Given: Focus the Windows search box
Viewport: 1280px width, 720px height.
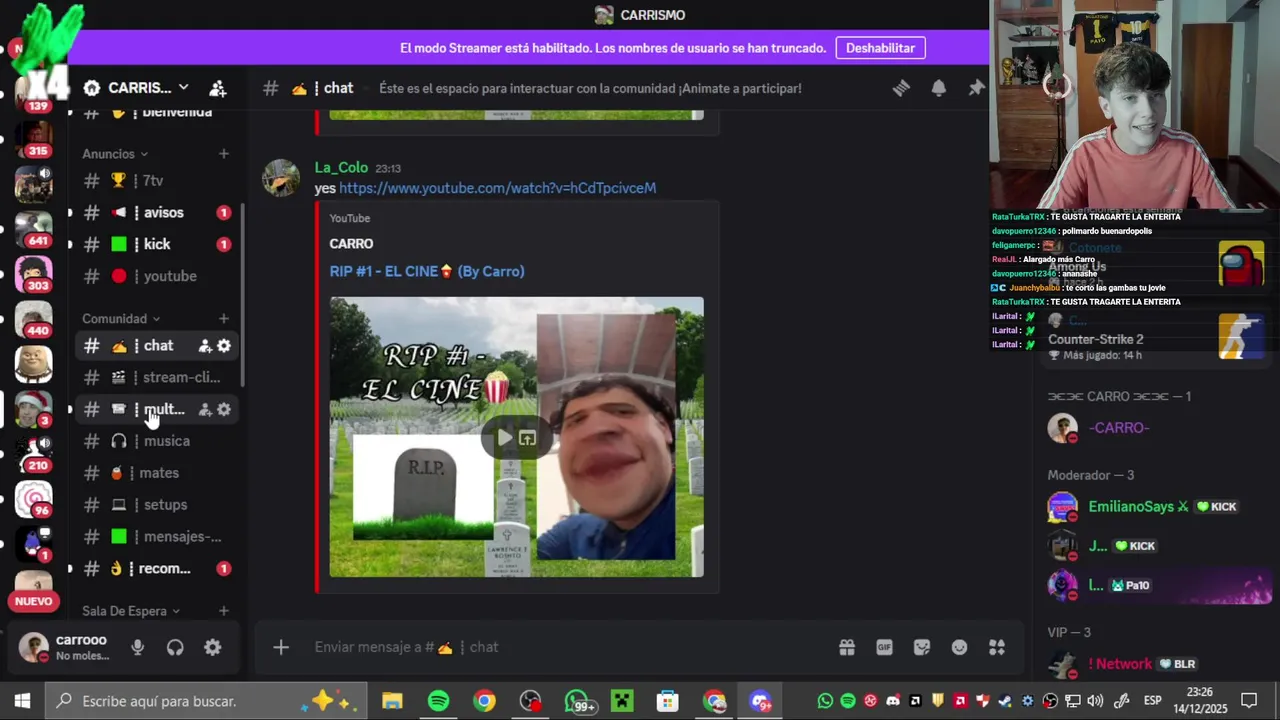Looking at the screenshot, I should pos(207,701).
